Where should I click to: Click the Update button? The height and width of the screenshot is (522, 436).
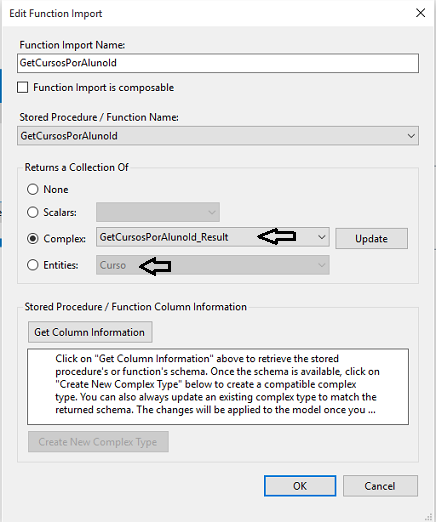[371, 239]
